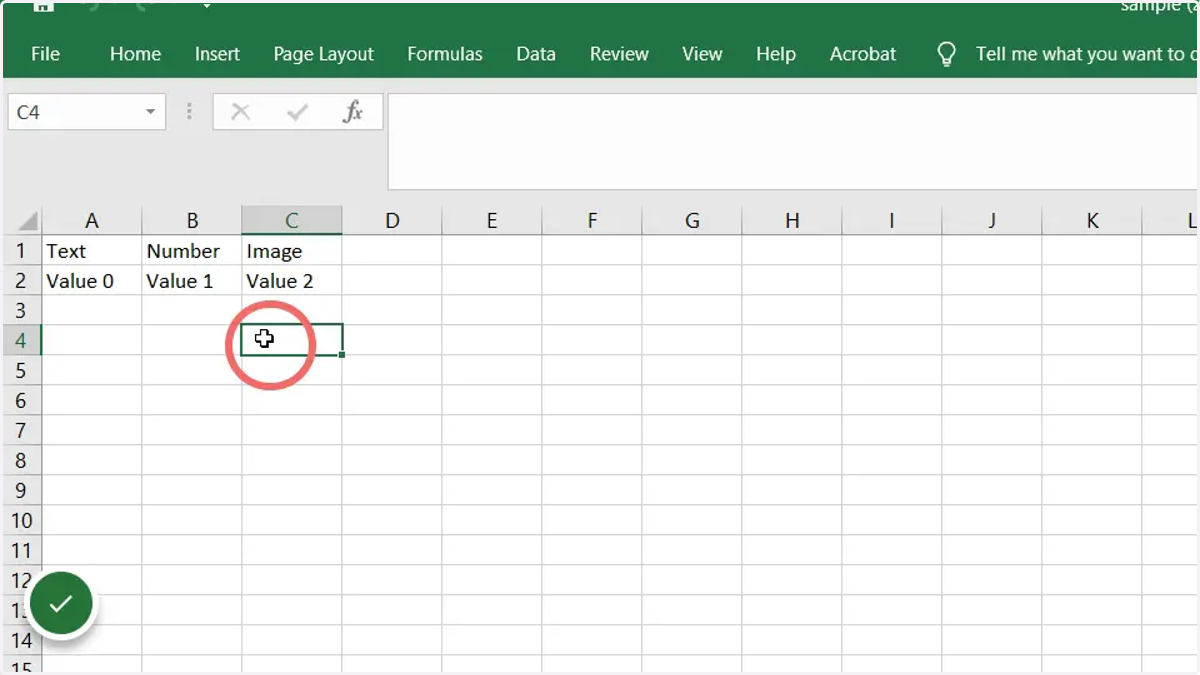Select column G header
1200x675 pixels.
click(x=692, y=221)
